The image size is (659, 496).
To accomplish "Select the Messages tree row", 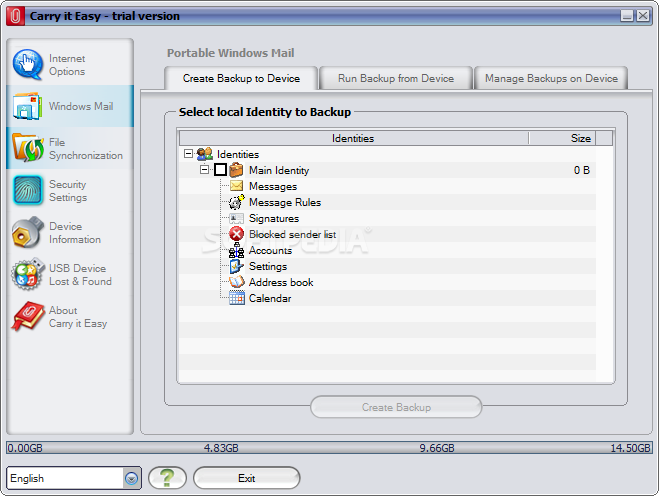I will click(x=387, y=186).
